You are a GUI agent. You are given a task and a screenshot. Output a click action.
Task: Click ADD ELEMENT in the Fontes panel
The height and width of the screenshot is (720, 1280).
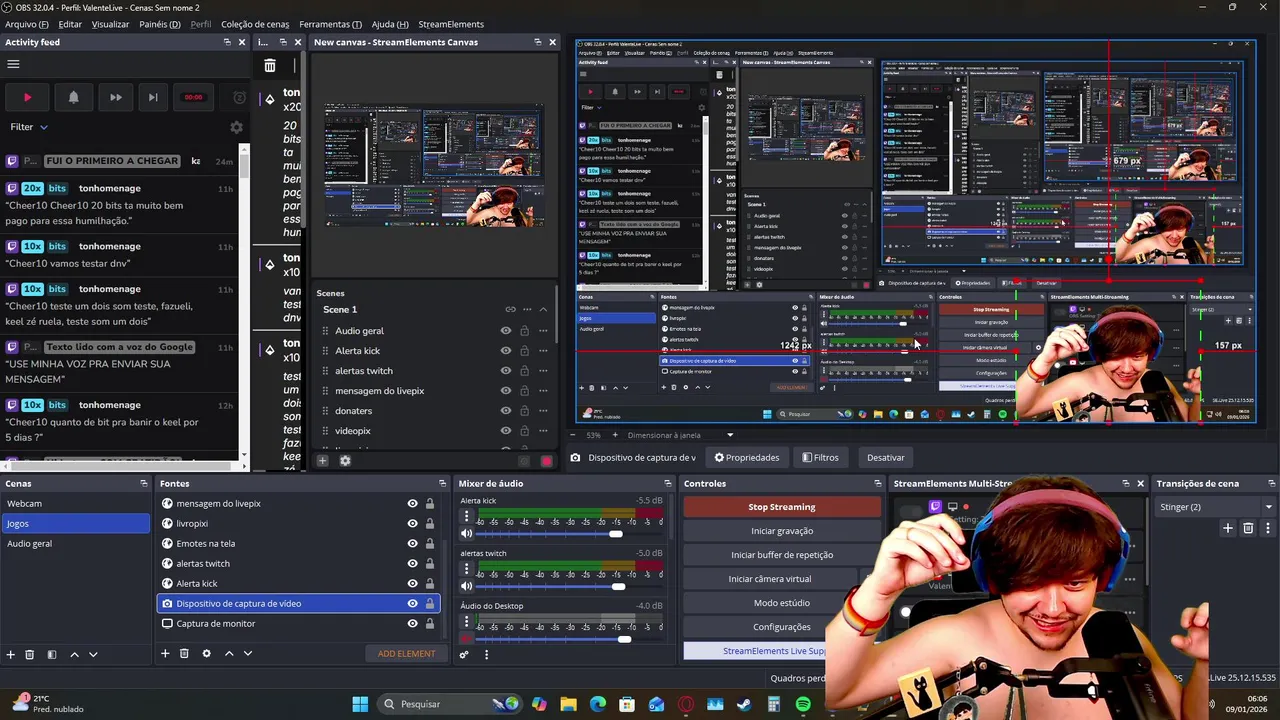coord(406,654)
